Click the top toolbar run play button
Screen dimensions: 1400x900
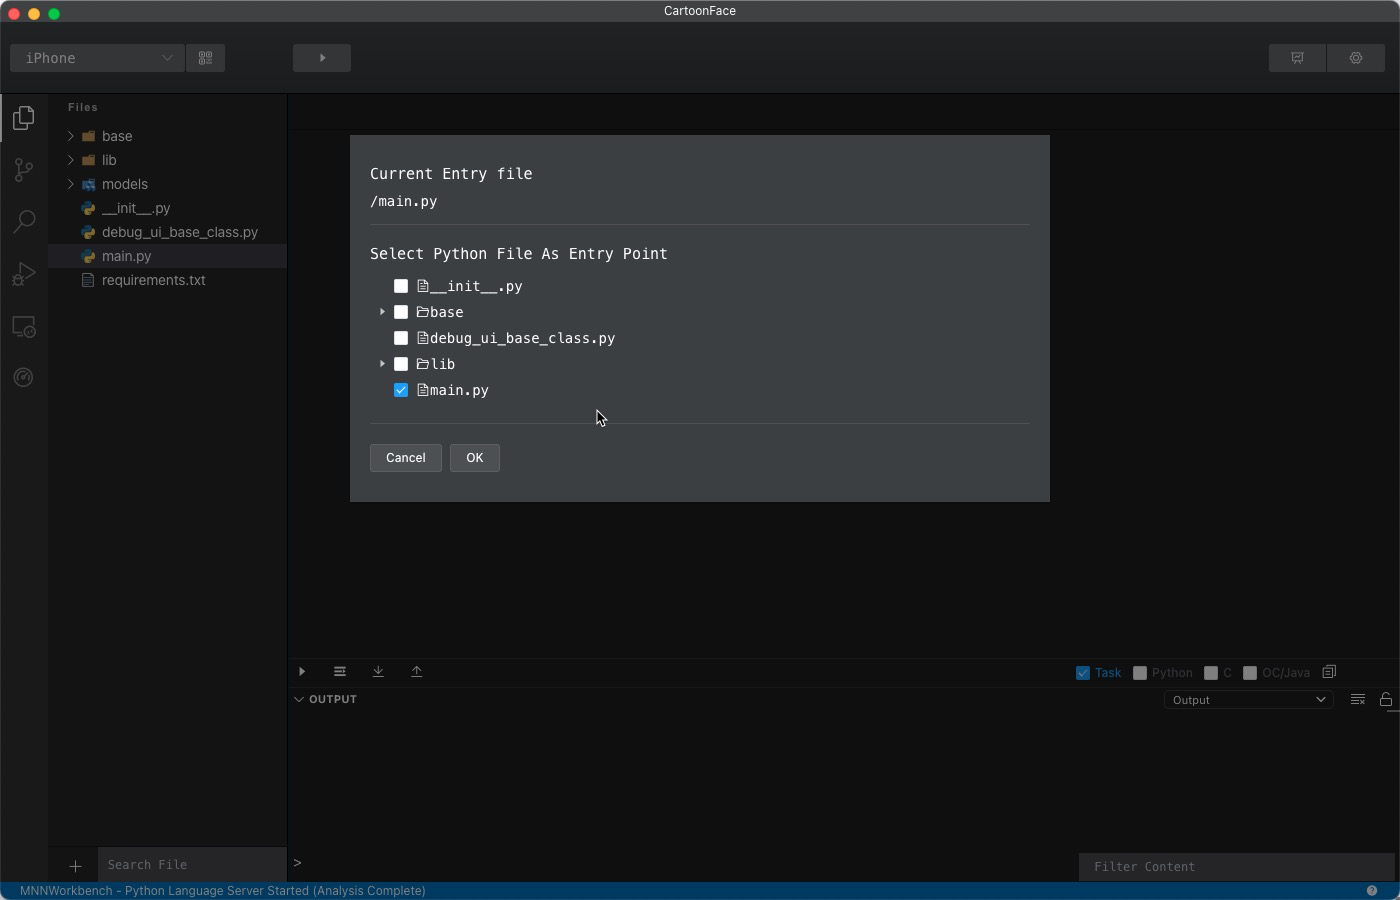point(322,58)
